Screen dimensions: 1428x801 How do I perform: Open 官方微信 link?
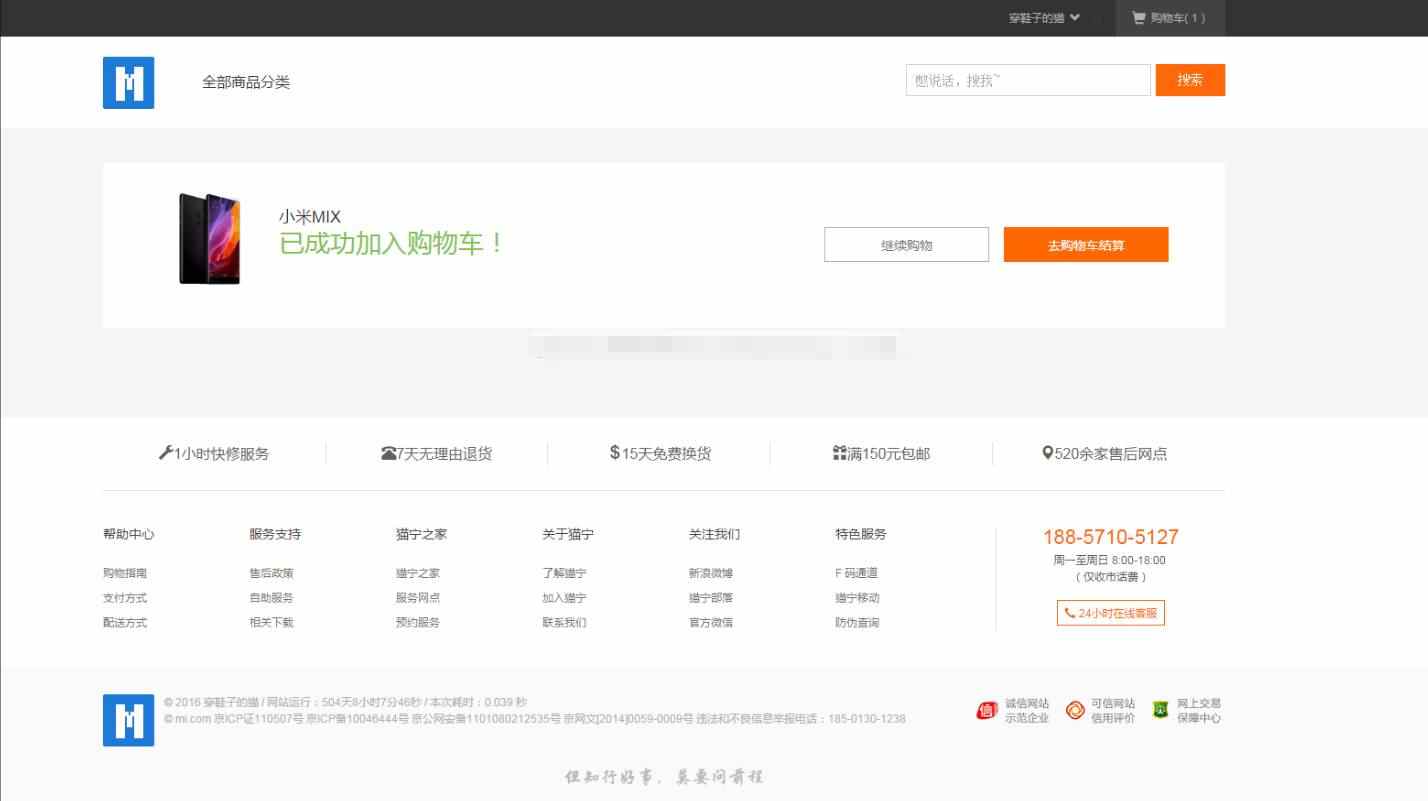711,622
